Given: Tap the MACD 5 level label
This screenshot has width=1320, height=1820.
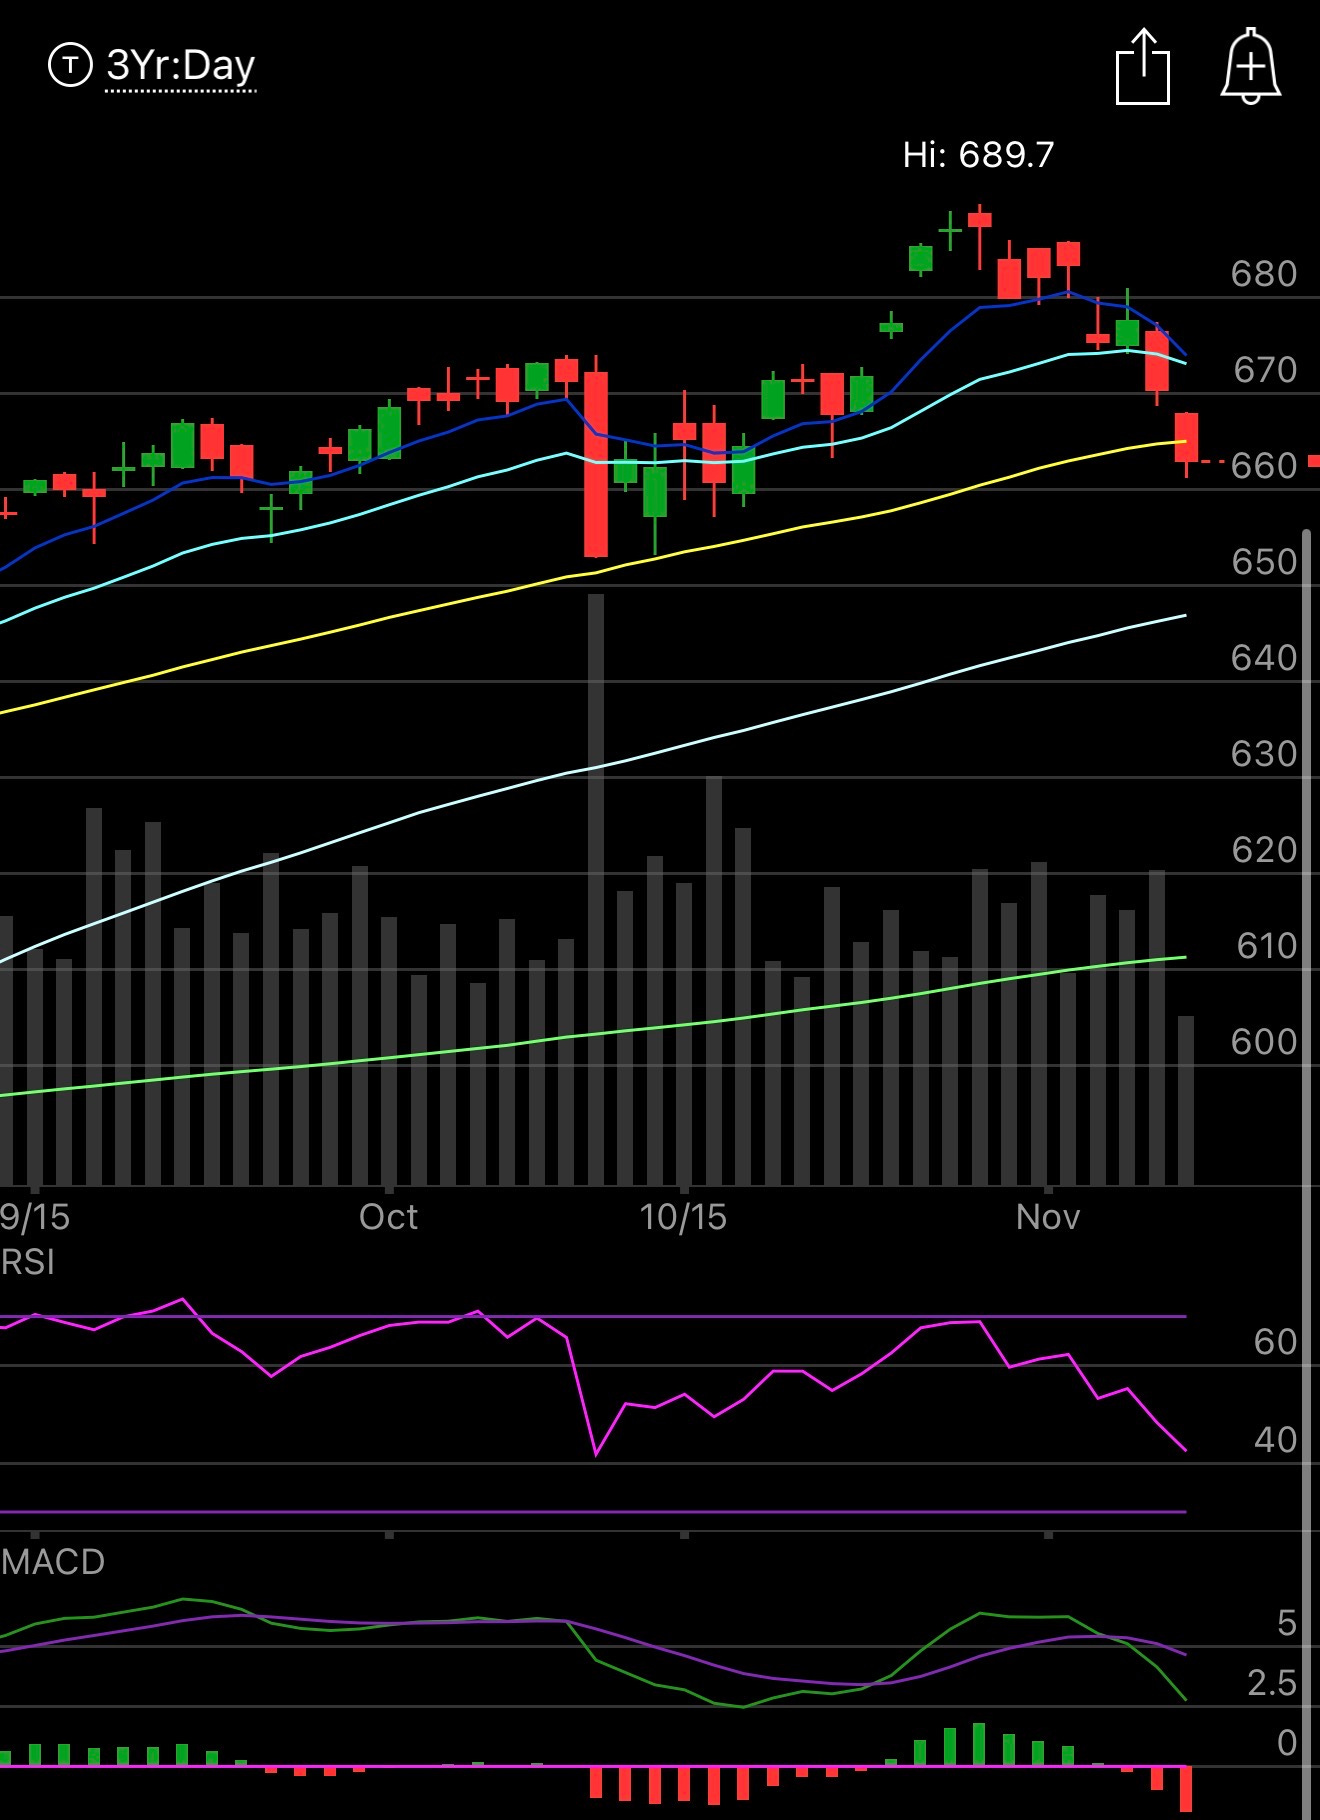Looking at the screenshot, I should point(1287,1623).
